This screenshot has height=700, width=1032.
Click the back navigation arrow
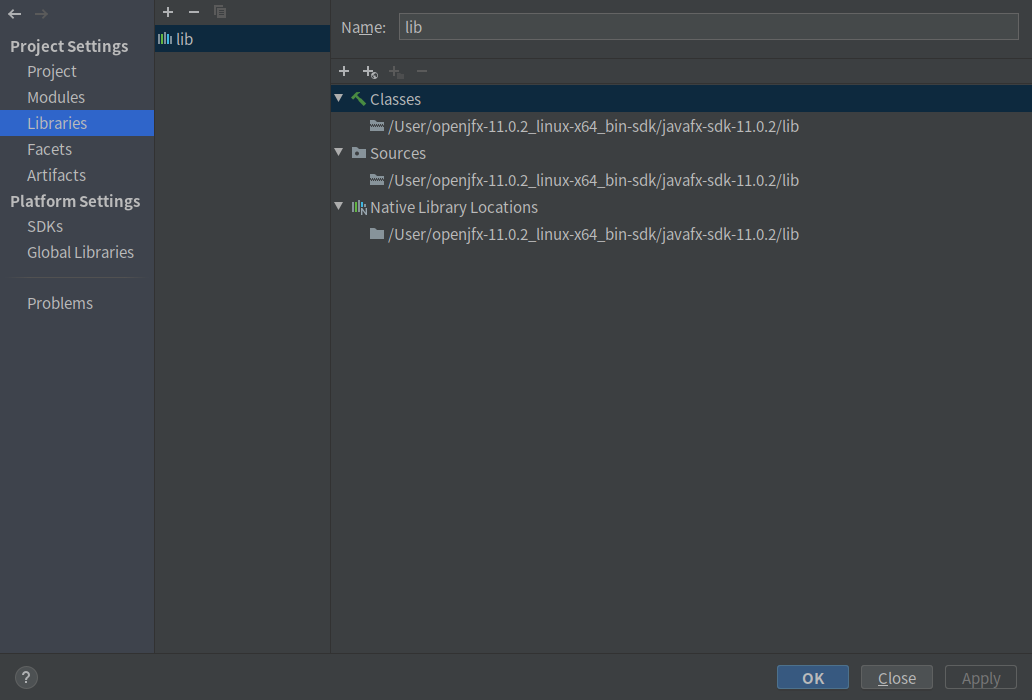[x=13, y=15]
